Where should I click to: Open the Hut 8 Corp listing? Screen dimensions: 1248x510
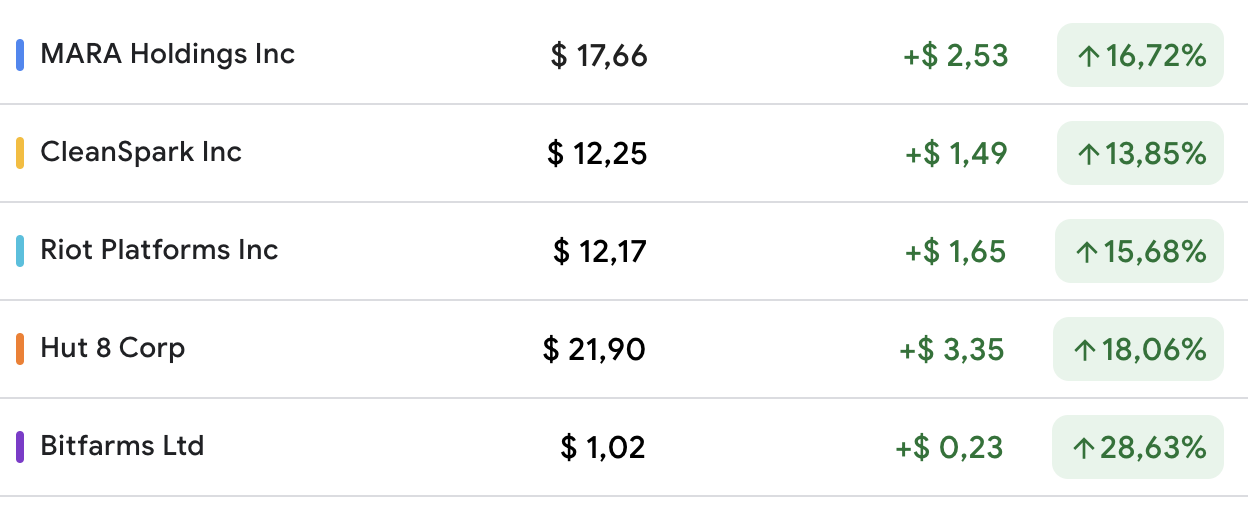click(x=112, y=348)
